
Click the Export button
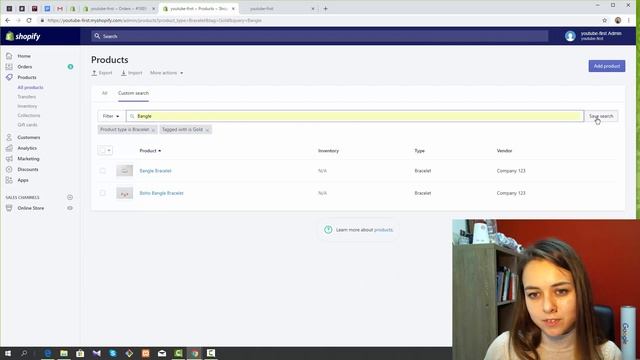click(x=102, y=73)
